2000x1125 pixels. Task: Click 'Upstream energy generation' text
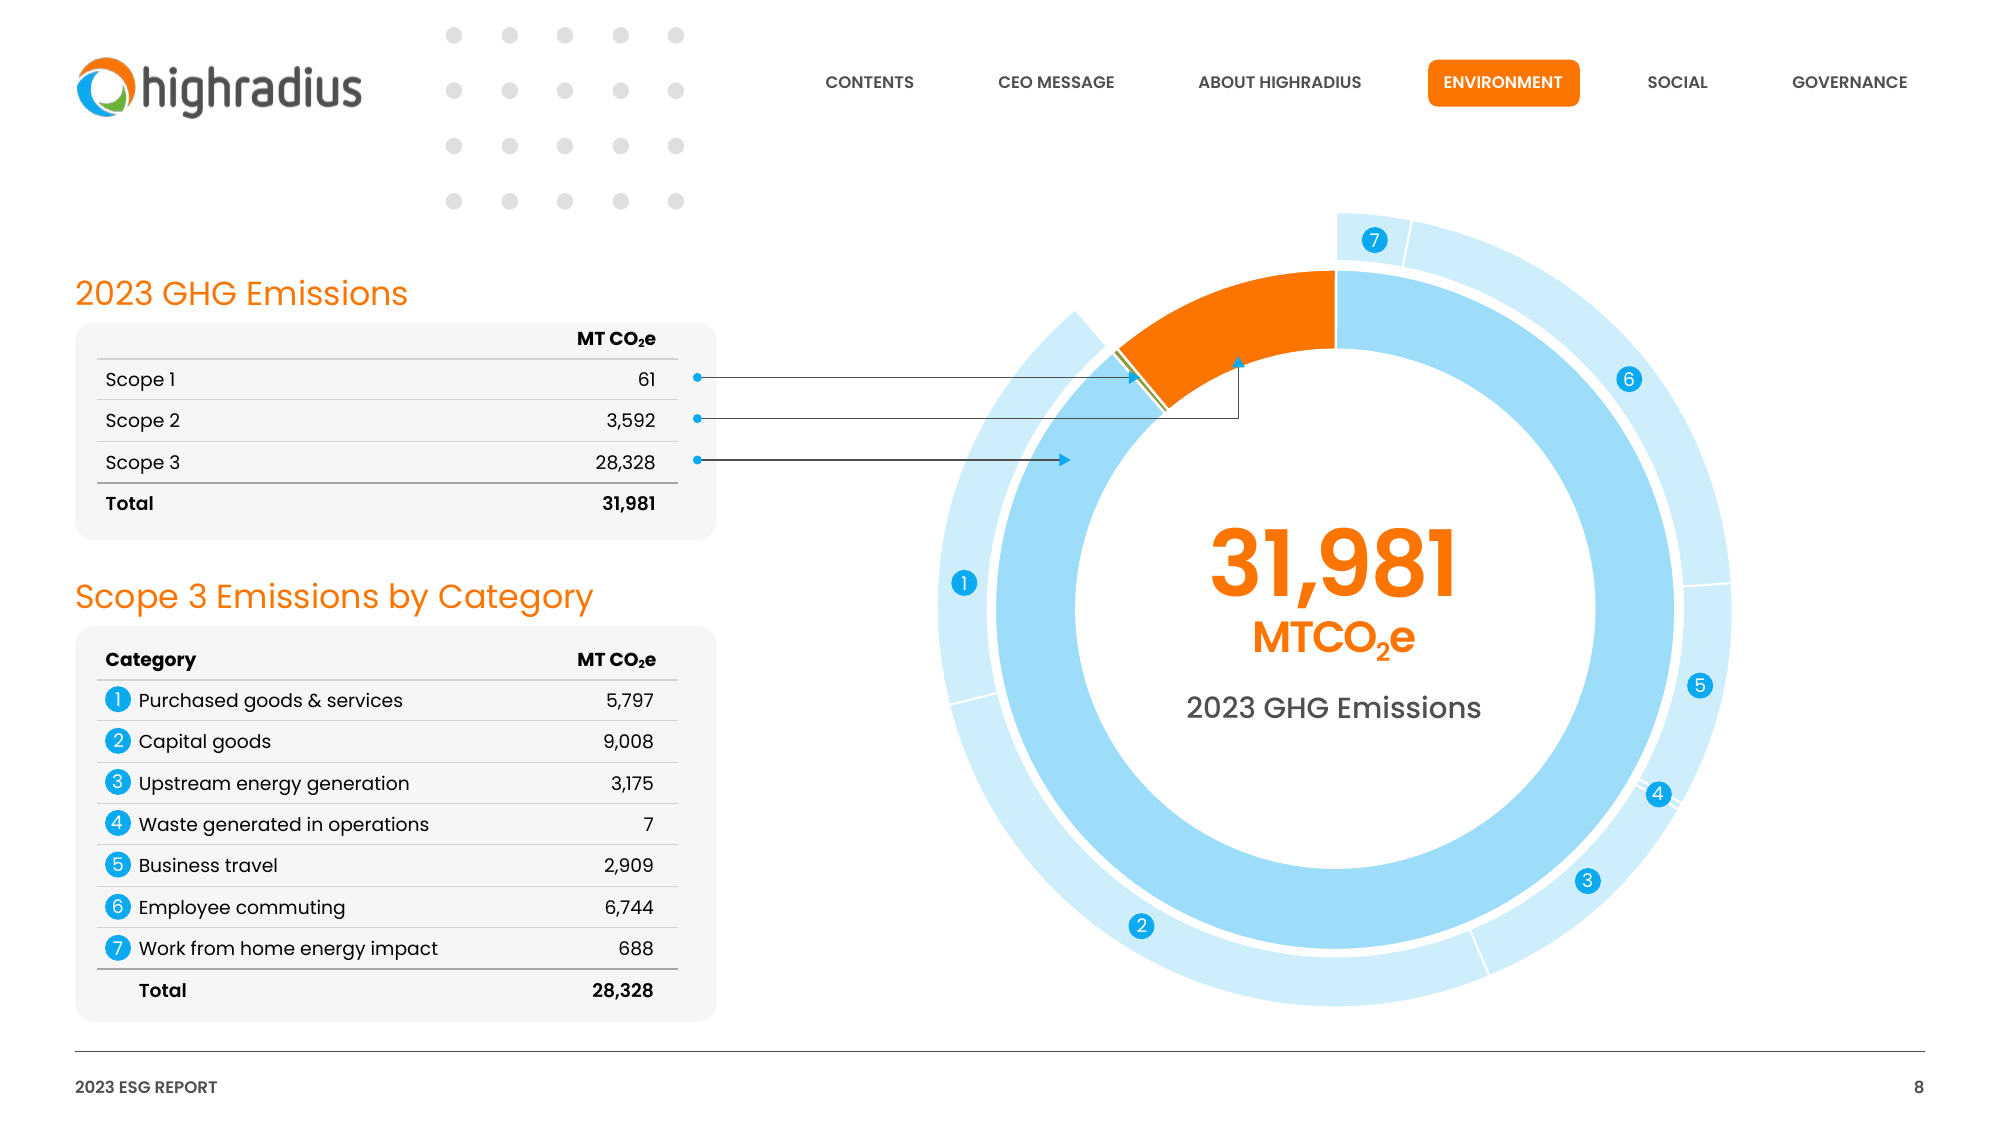tap(274, 784)
